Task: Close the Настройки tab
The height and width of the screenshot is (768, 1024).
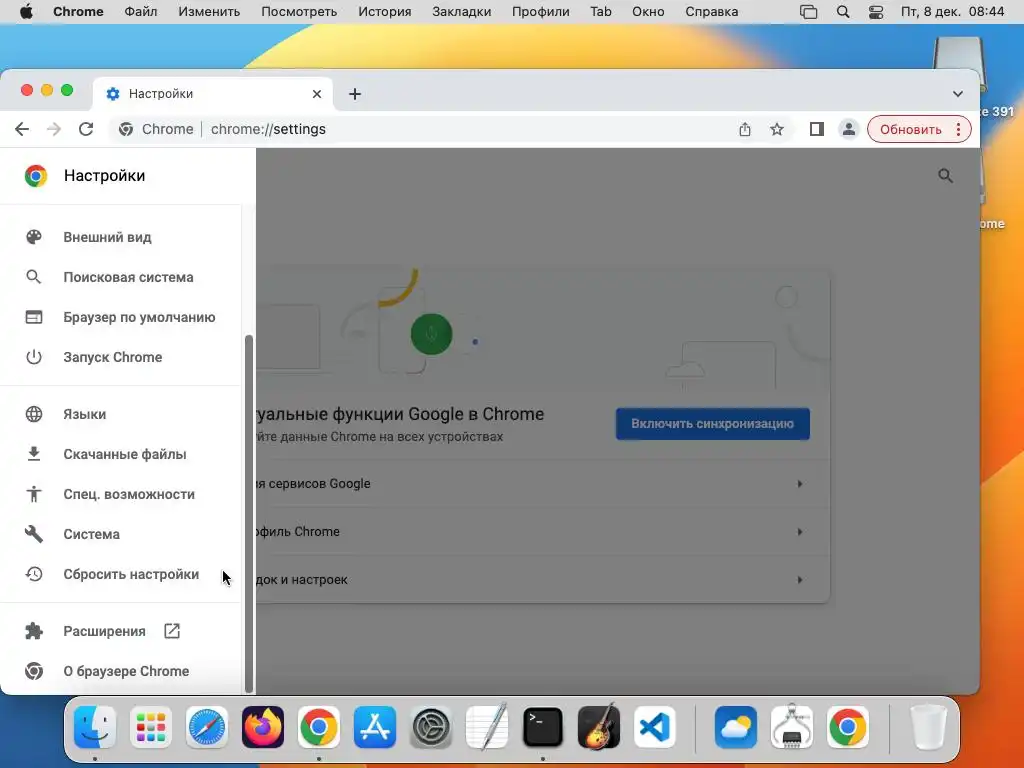Action: click(x=317, y=94)
